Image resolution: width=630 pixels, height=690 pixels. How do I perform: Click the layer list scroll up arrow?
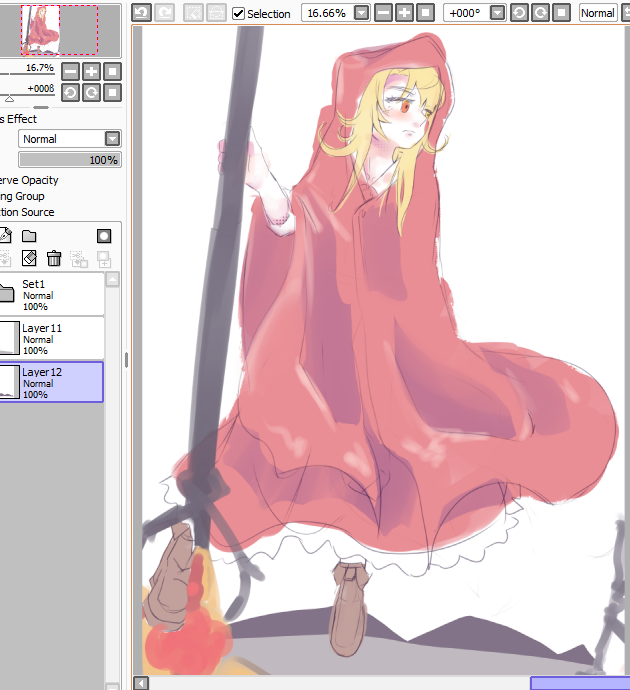(x=113, y=279)
